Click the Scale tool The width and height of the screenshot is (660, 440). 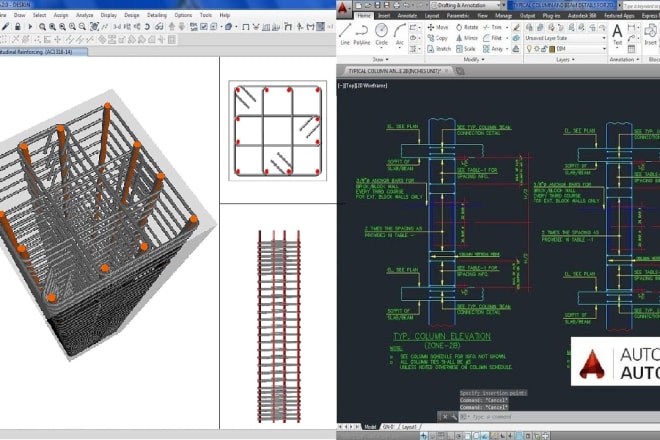466,49
